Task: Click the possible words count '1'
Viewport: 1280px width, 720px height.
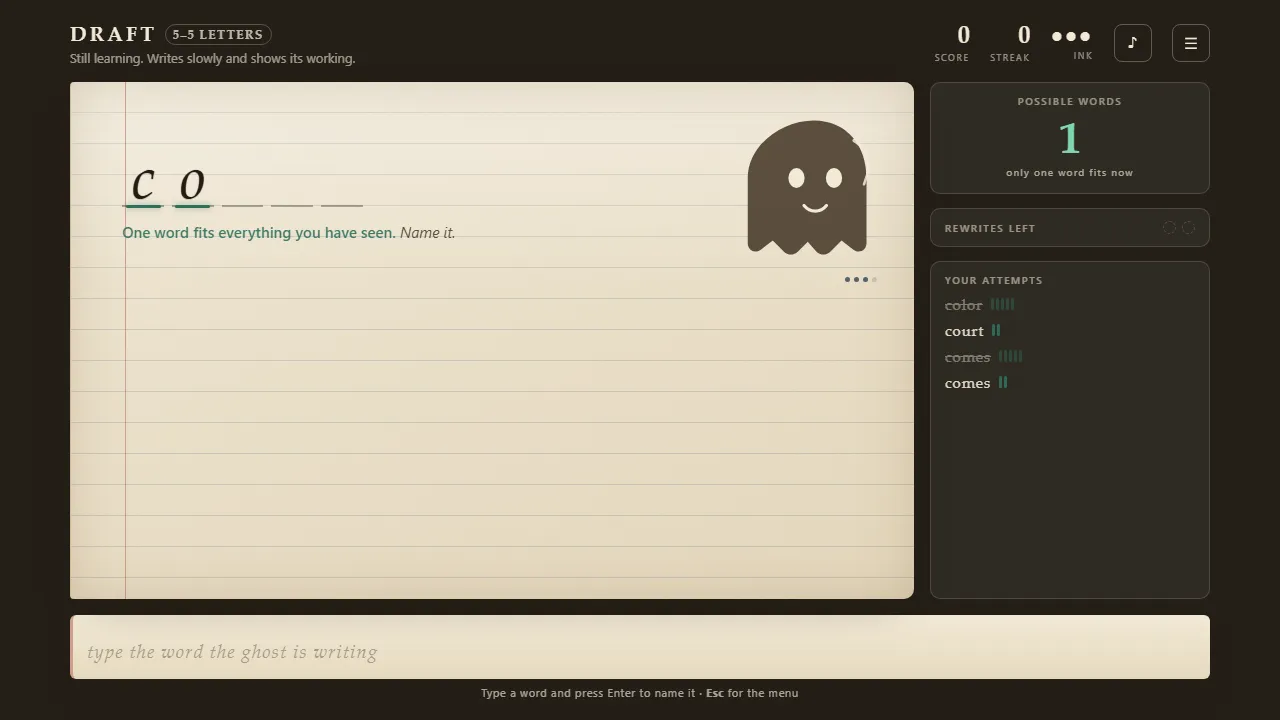Action: (1069, 138)
